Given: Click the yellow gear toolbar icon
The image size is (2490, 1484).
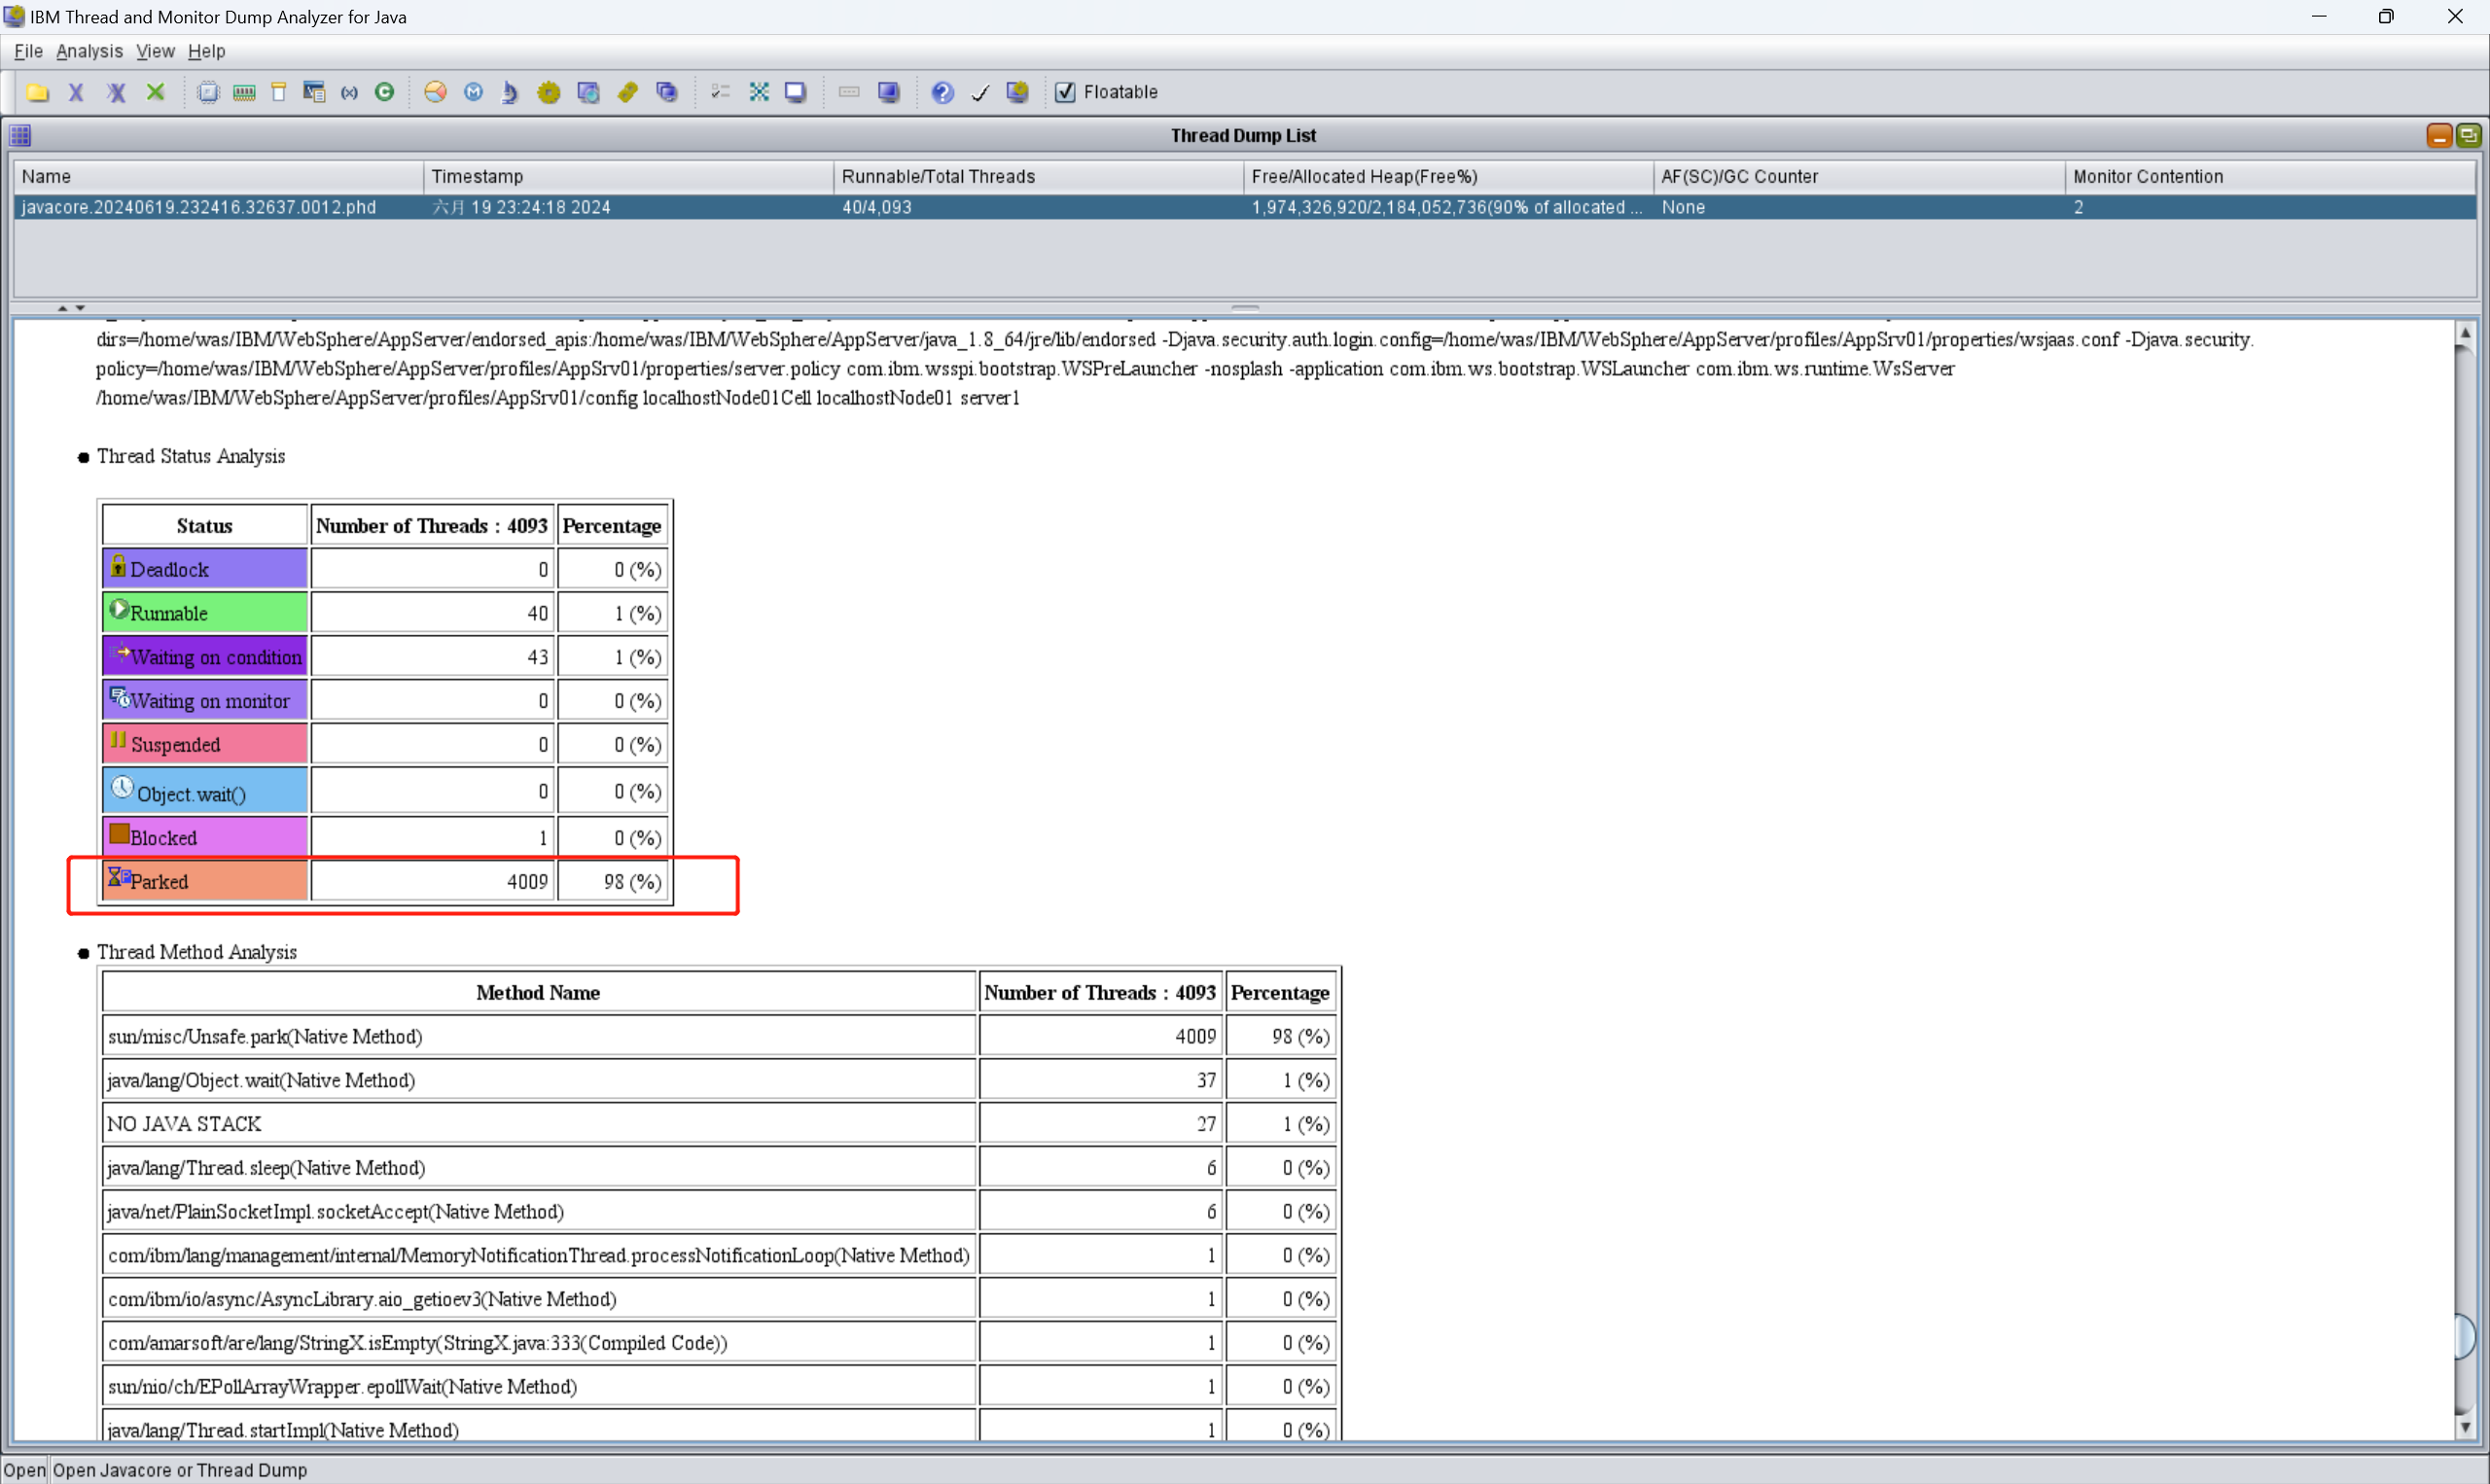Looking at the screenshot, I should tap(549, 92).
